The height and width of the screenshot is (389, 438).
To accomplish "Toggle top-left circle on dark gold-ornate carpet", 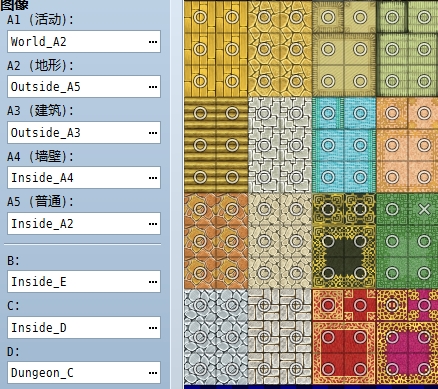I will pyautogui.click(x=328, y=209).
